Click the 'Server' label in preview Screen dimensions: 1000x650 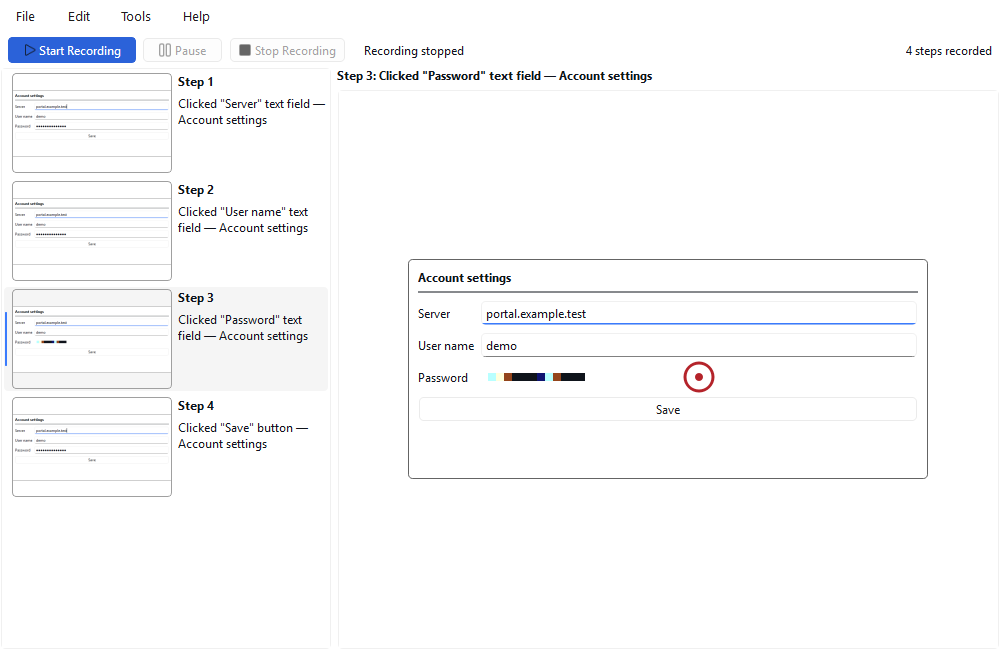tap(434, 314)
